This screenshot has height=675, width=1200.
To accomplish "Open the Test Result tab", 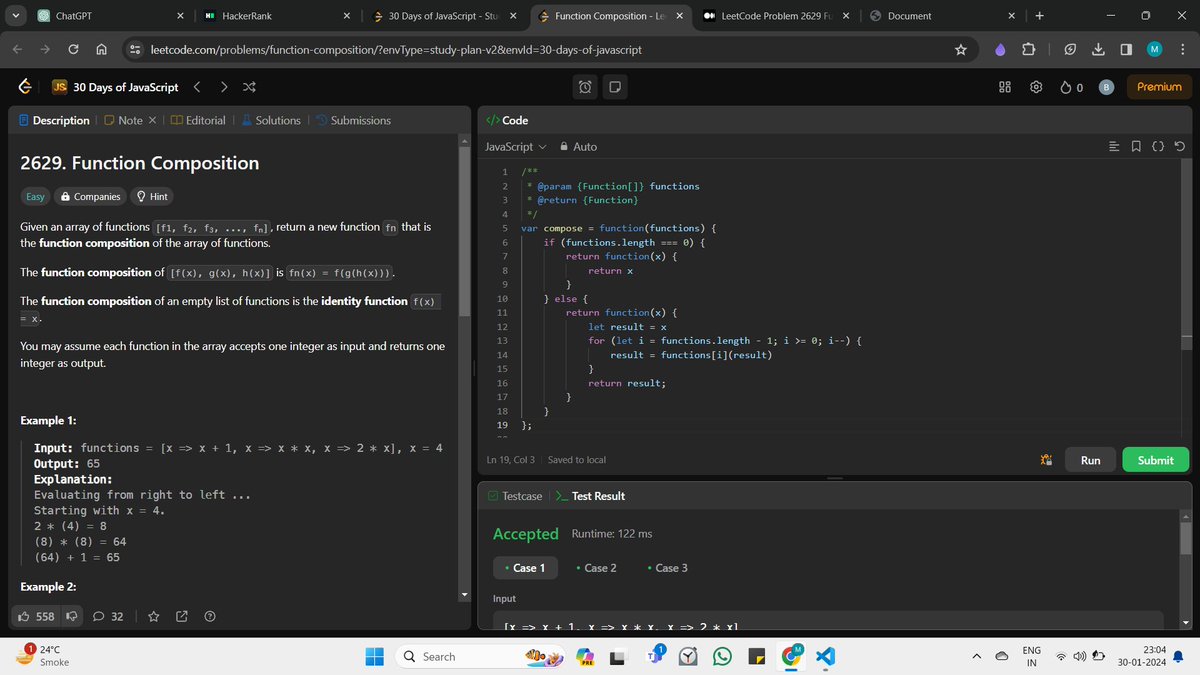I will pos(599,495).
